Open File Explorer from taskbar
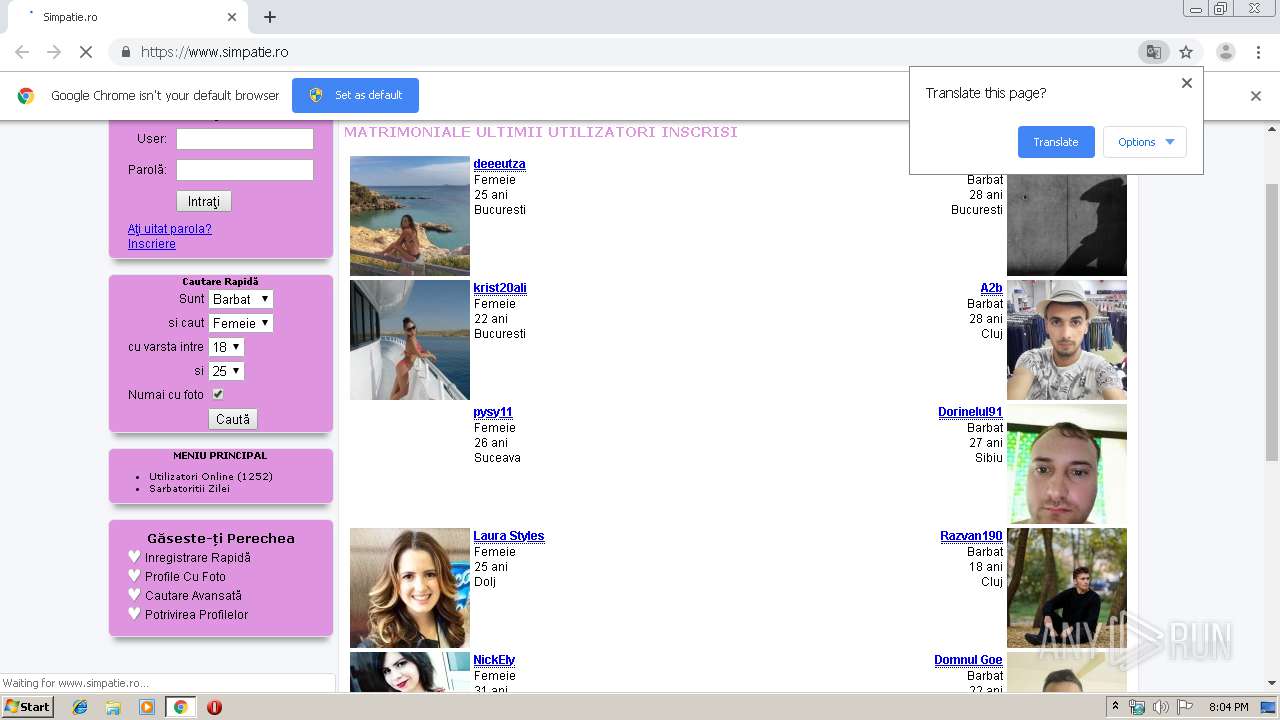The width and height of the screenshot is (1280, 720). [x=113, y=707]
